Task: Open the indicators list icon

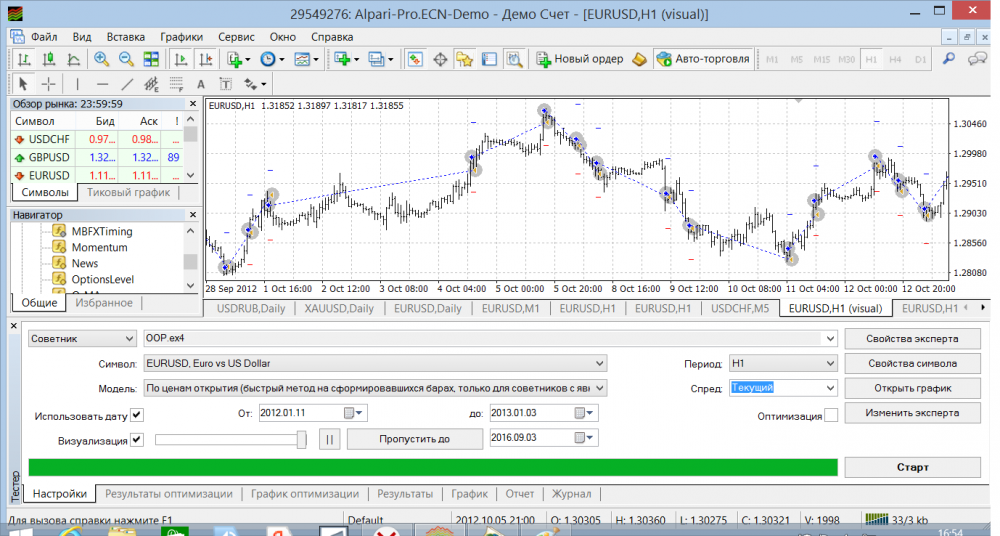Action: [238, 59]
